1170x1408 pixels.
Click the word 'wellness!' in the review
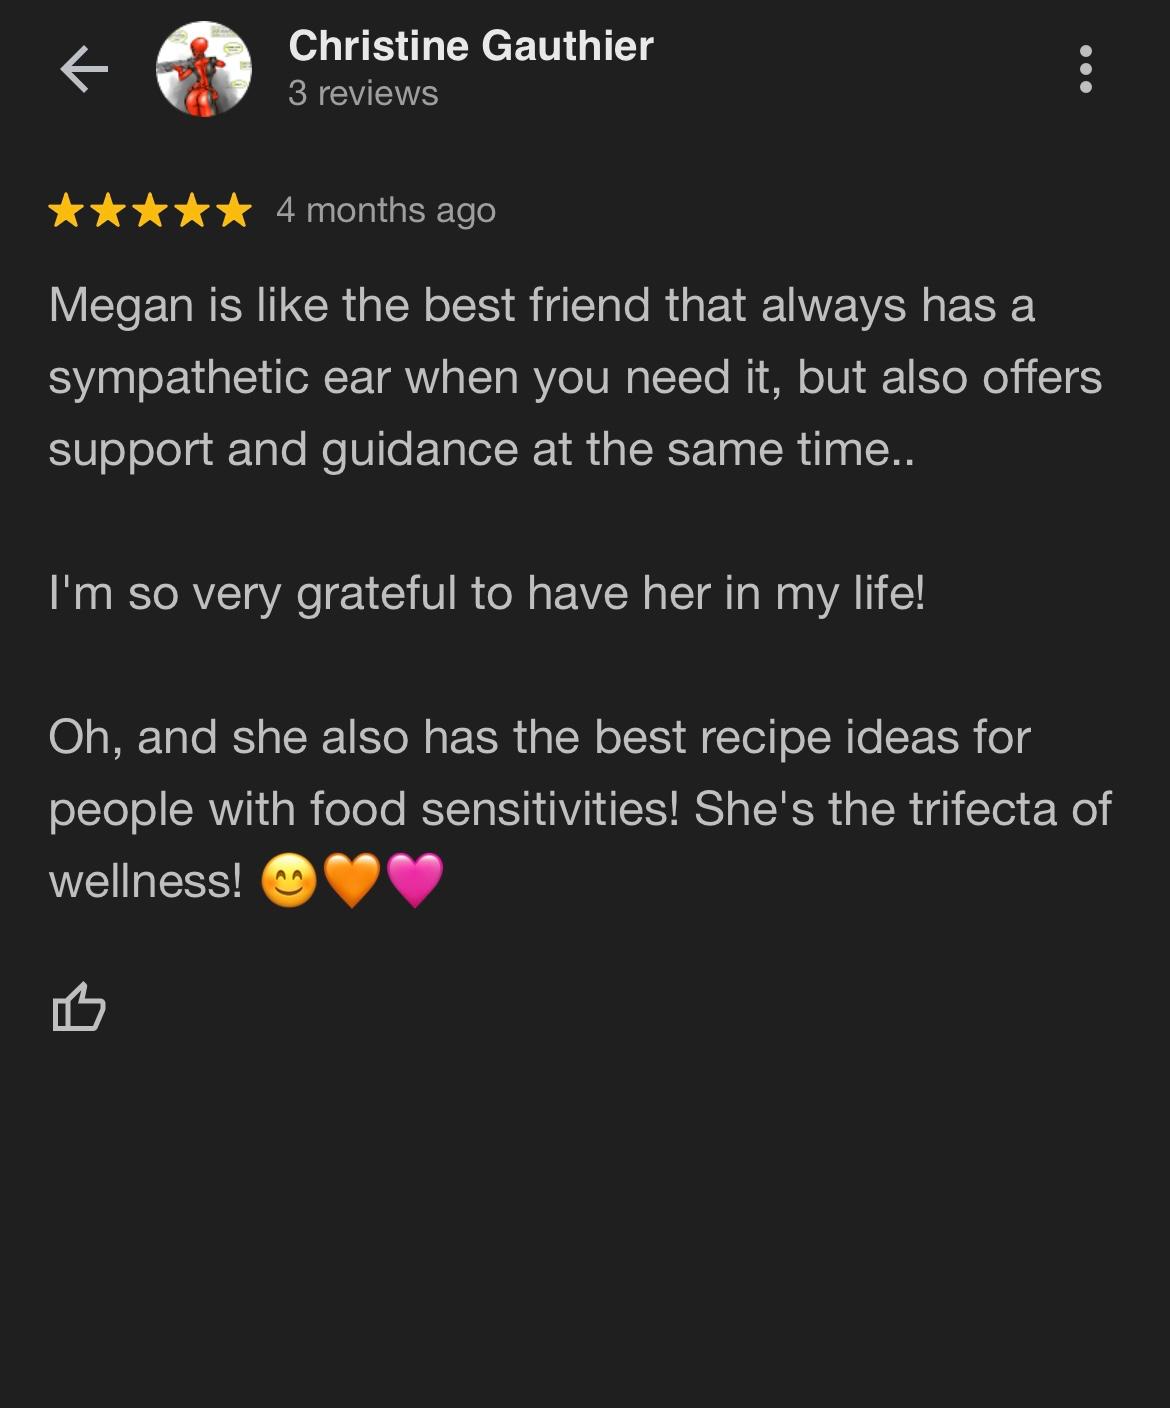pos(145,881)
